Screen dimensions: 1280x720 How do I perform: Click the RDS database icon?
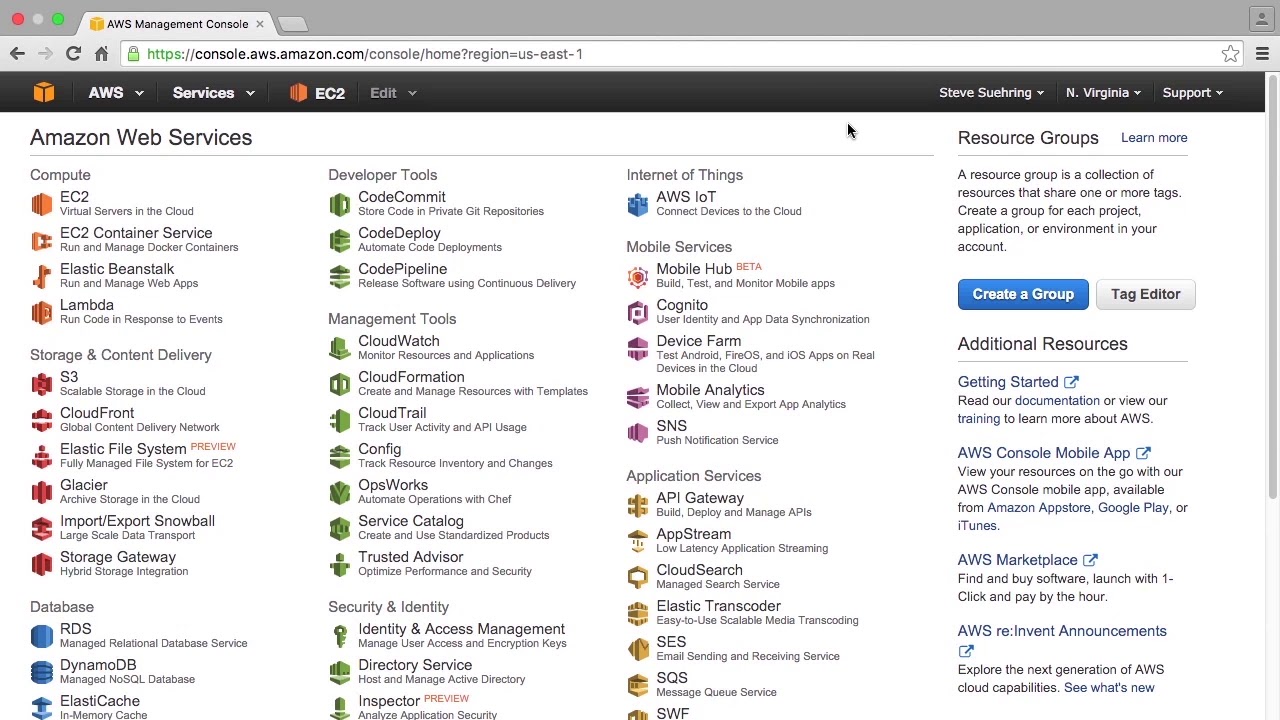pos(41,636)
